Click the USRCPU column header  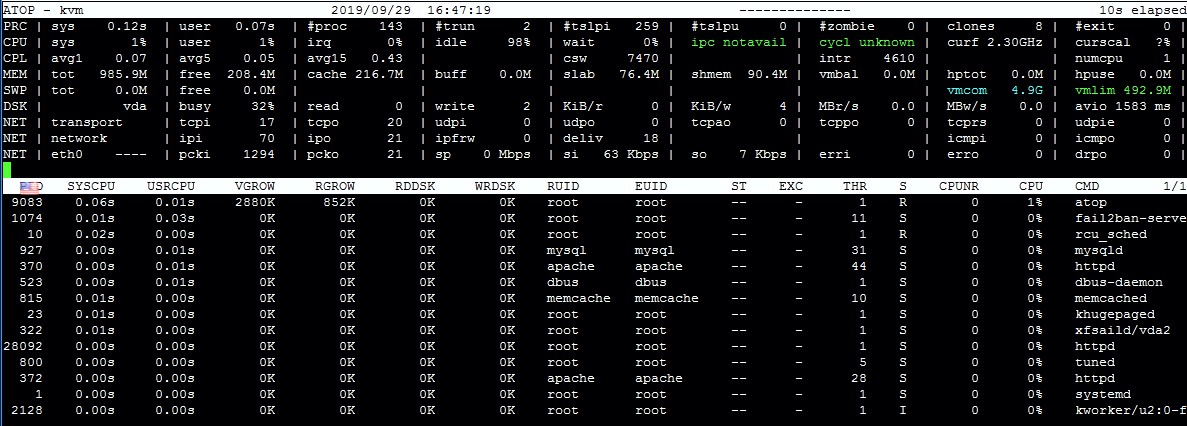pyautogui.click(x=171, y=187)
